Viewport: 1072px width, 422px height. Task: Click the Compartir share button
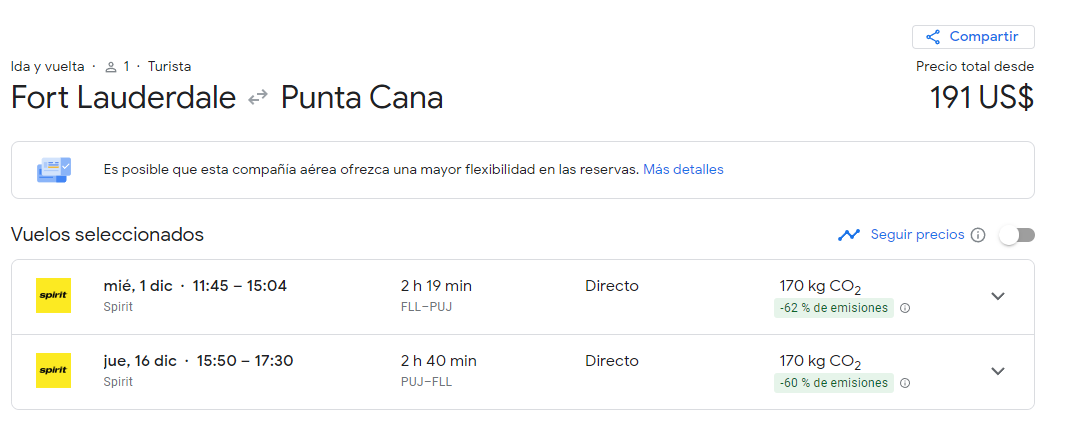(973, 37)
